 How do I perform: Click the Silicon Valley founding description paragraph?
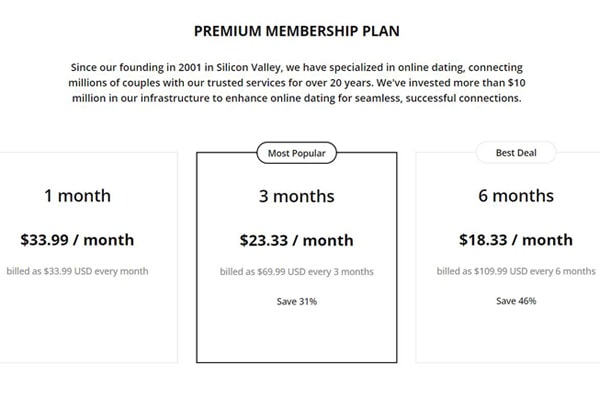click(297, 83)
